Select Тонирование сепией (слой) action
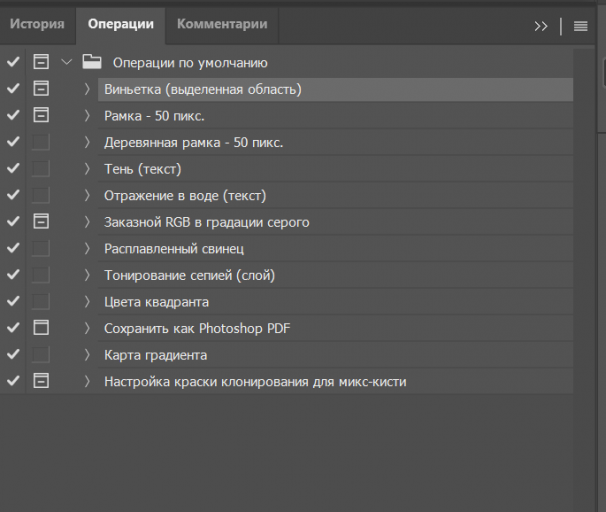The image size is (606, 512). click(335, 275)
